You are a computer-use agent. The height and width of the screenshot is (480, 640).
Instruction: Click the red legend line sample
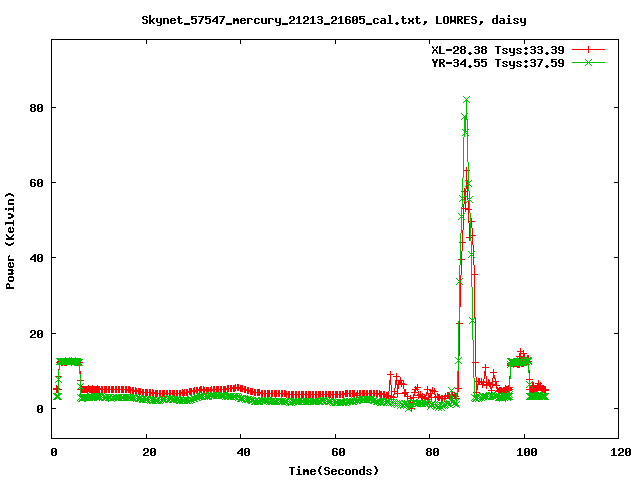click(588, 50)
